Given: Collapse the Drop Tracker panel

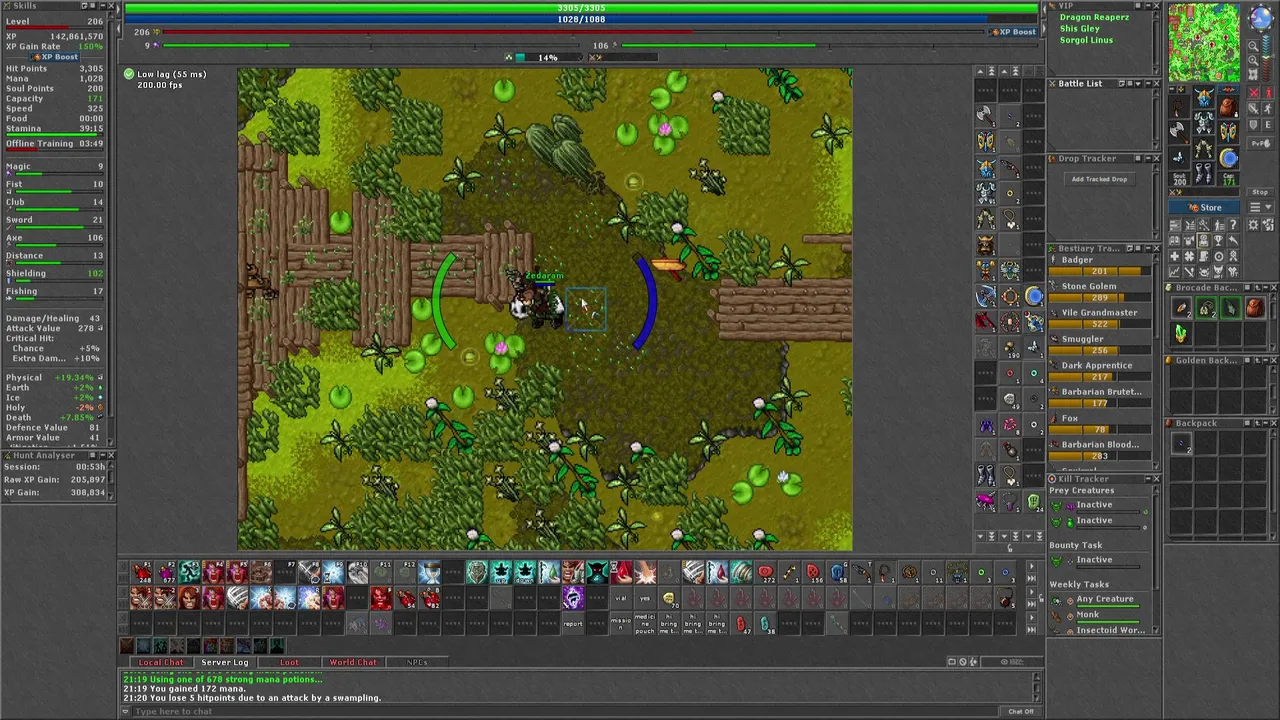Looking at the screenshot, I should tap(1148, 158).
